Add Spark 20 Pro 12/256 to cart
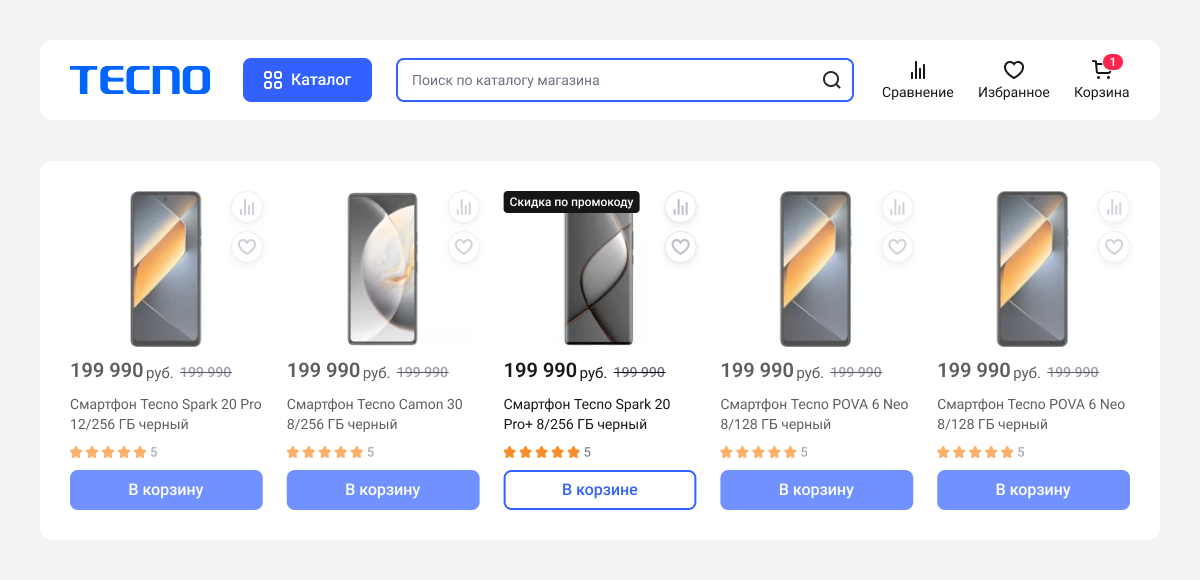This screenshot has height=580, width=1200. 166,490
